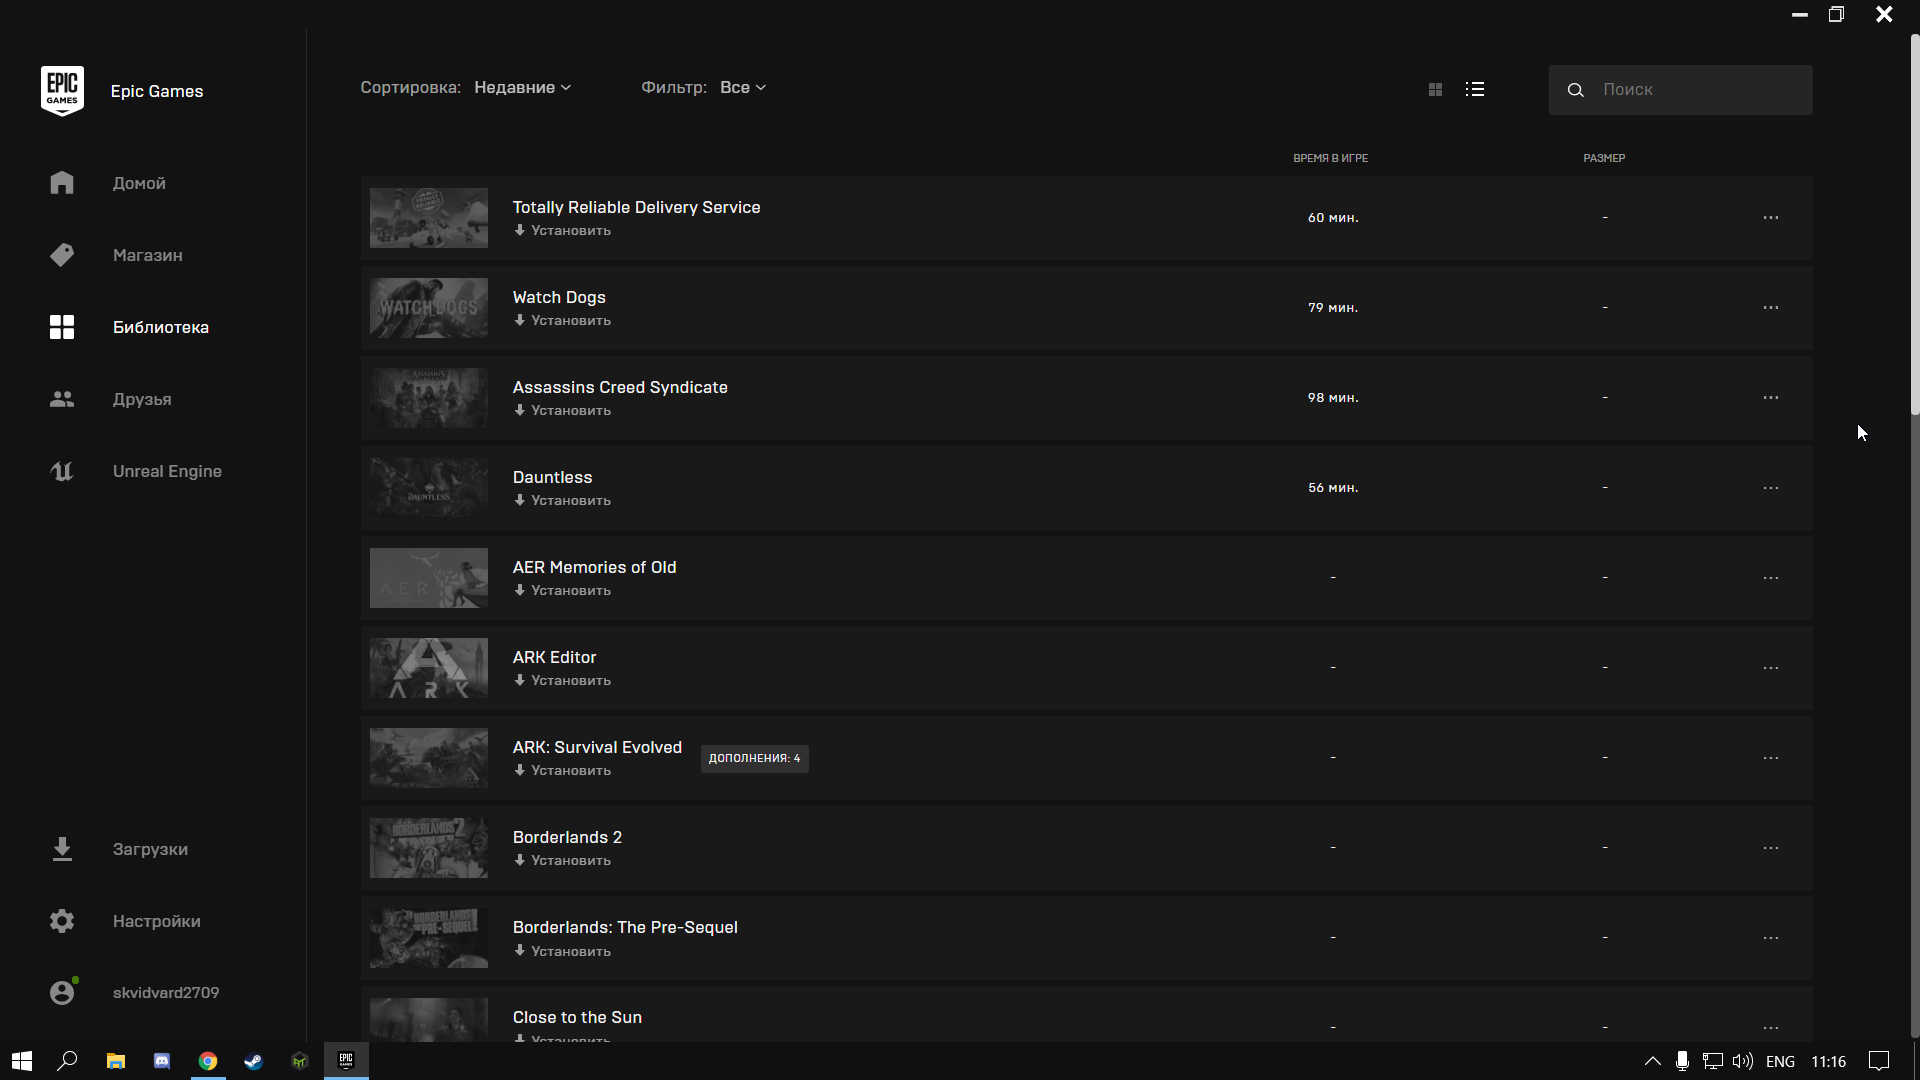This screenshot has width=1920, height=1080.
Task: Open Unreal Engine section in sidebar
Action: pos(167,472)
